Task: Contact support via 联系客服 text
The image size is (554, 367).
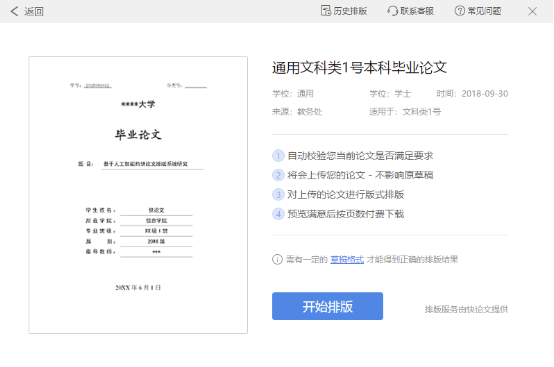Action: 417,11
